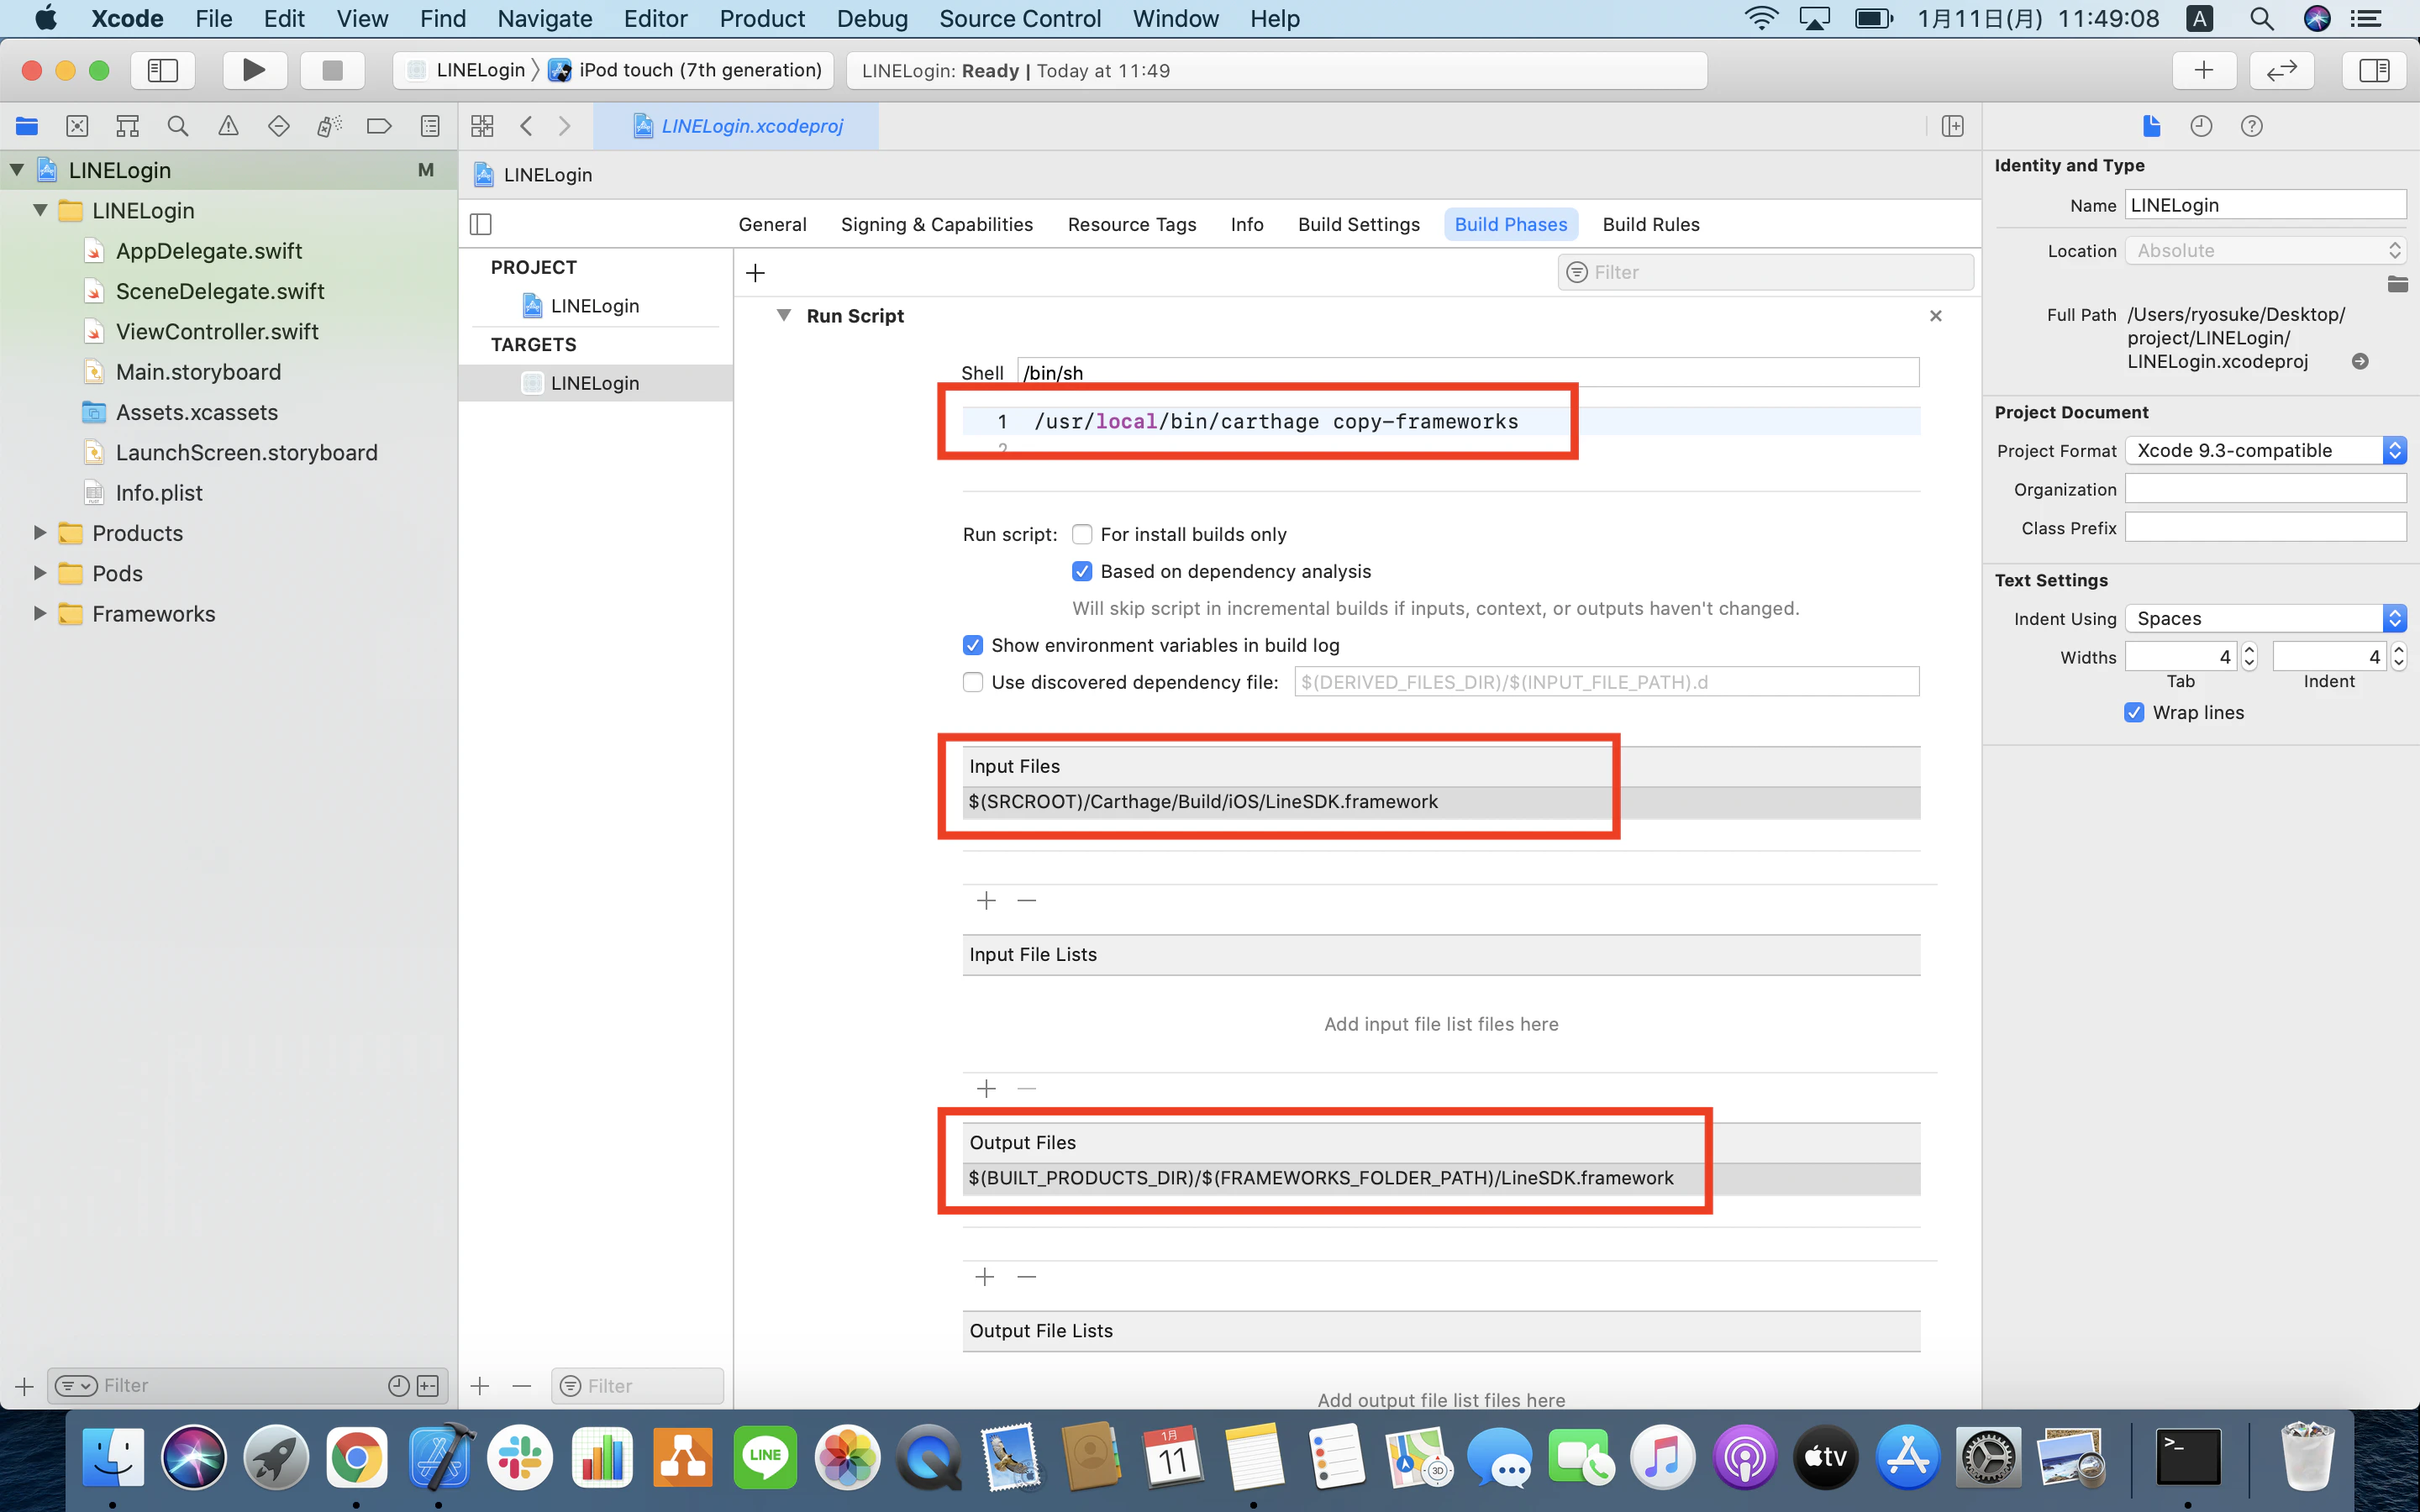Delete the Run Script phase with X
The image size is (2420, 1512).
coord(1935,315)
